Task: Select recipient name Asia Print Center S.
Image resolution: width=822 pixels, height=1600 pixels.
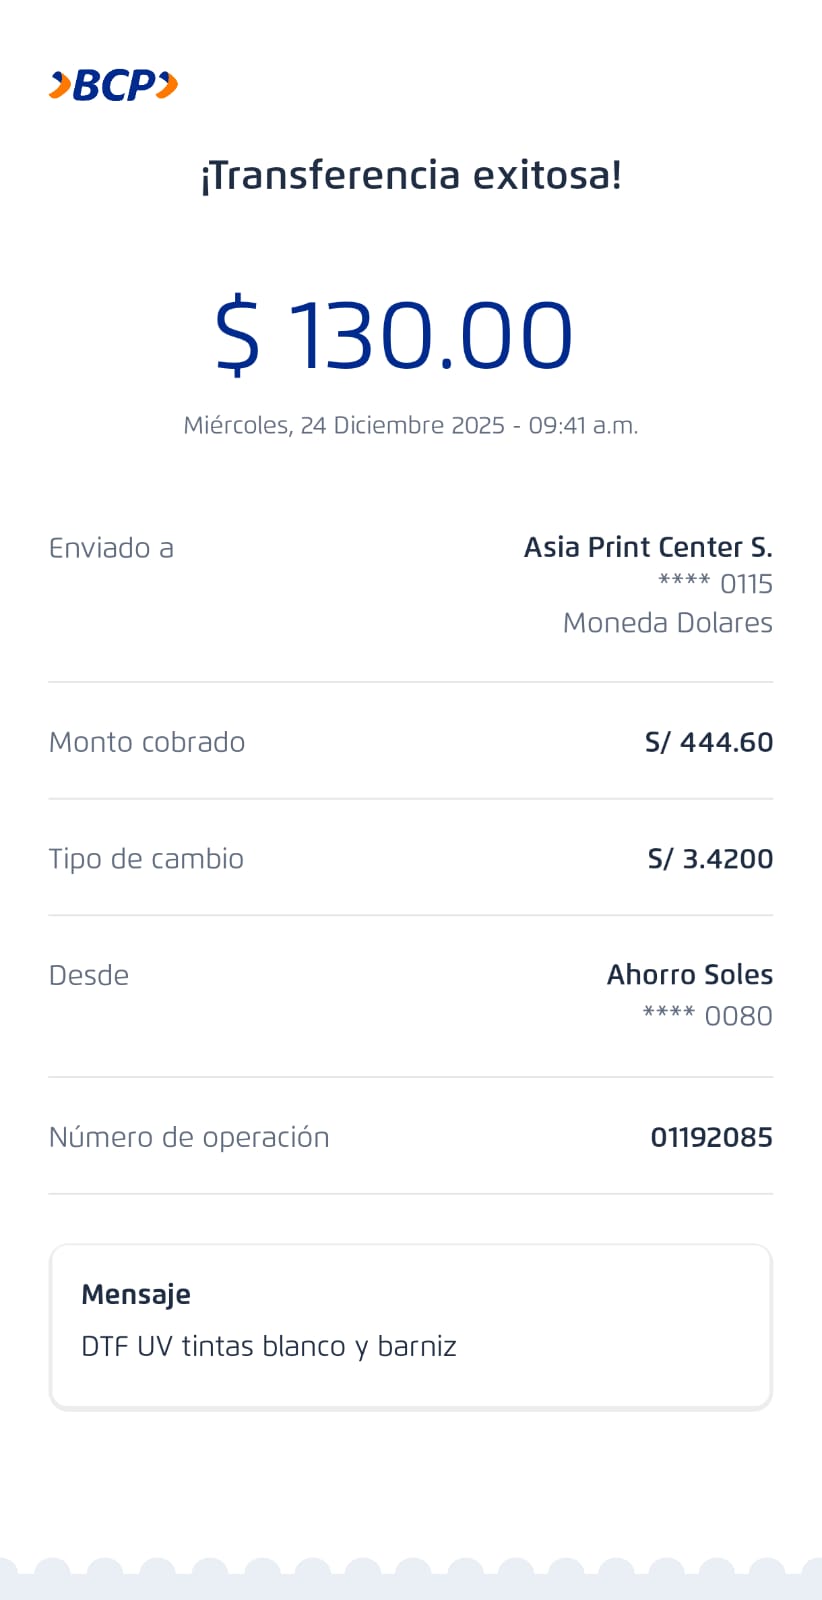Action: [648, 547]
